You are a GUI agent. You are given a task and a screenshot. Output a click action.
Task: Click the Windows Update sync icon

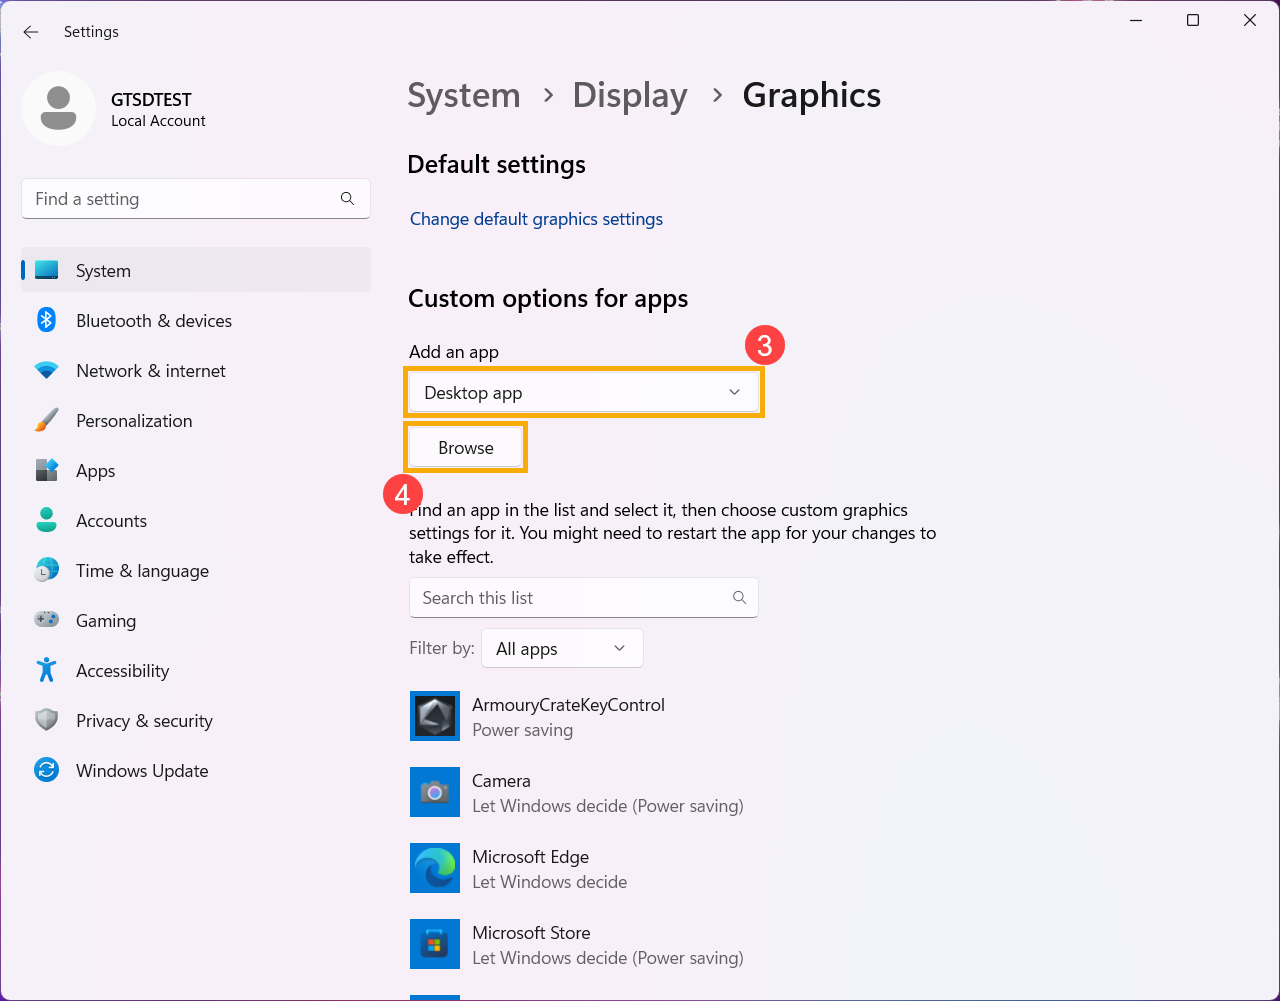coord(46,771)
